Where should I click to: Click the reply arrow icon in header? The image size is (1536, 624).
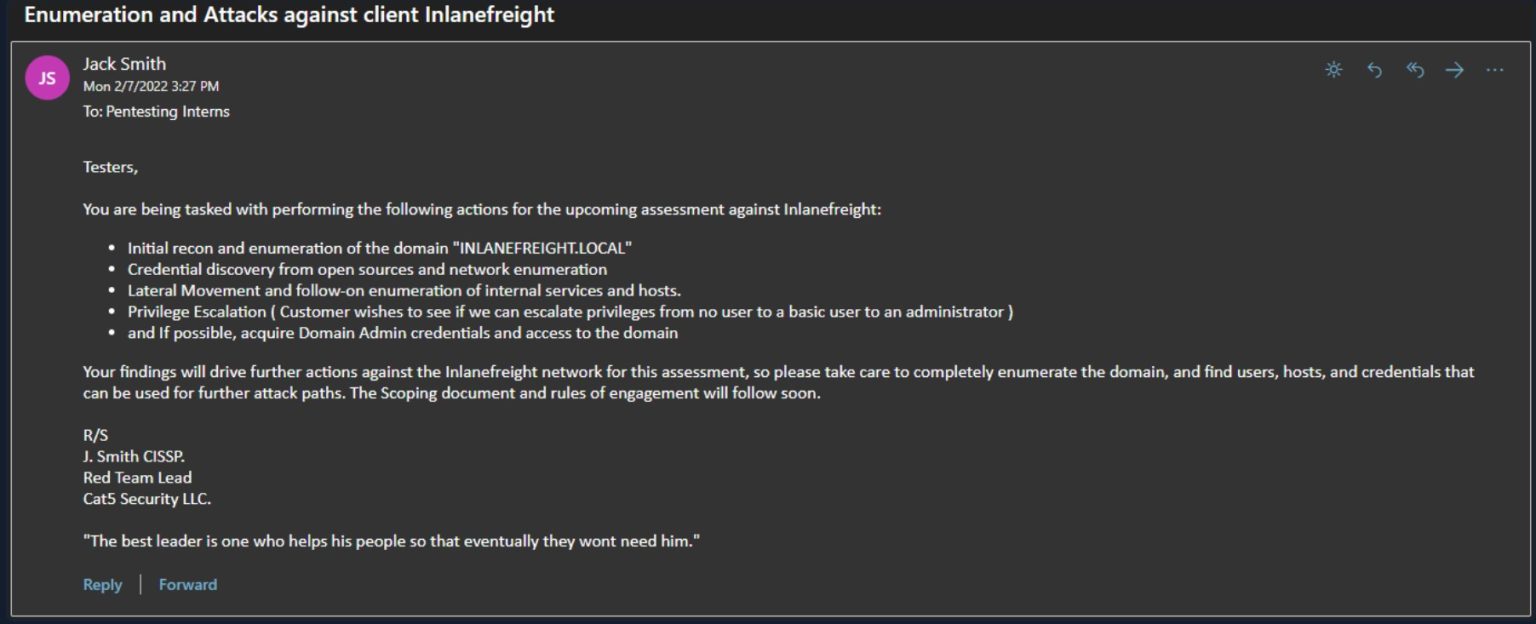coord(1374,70)
